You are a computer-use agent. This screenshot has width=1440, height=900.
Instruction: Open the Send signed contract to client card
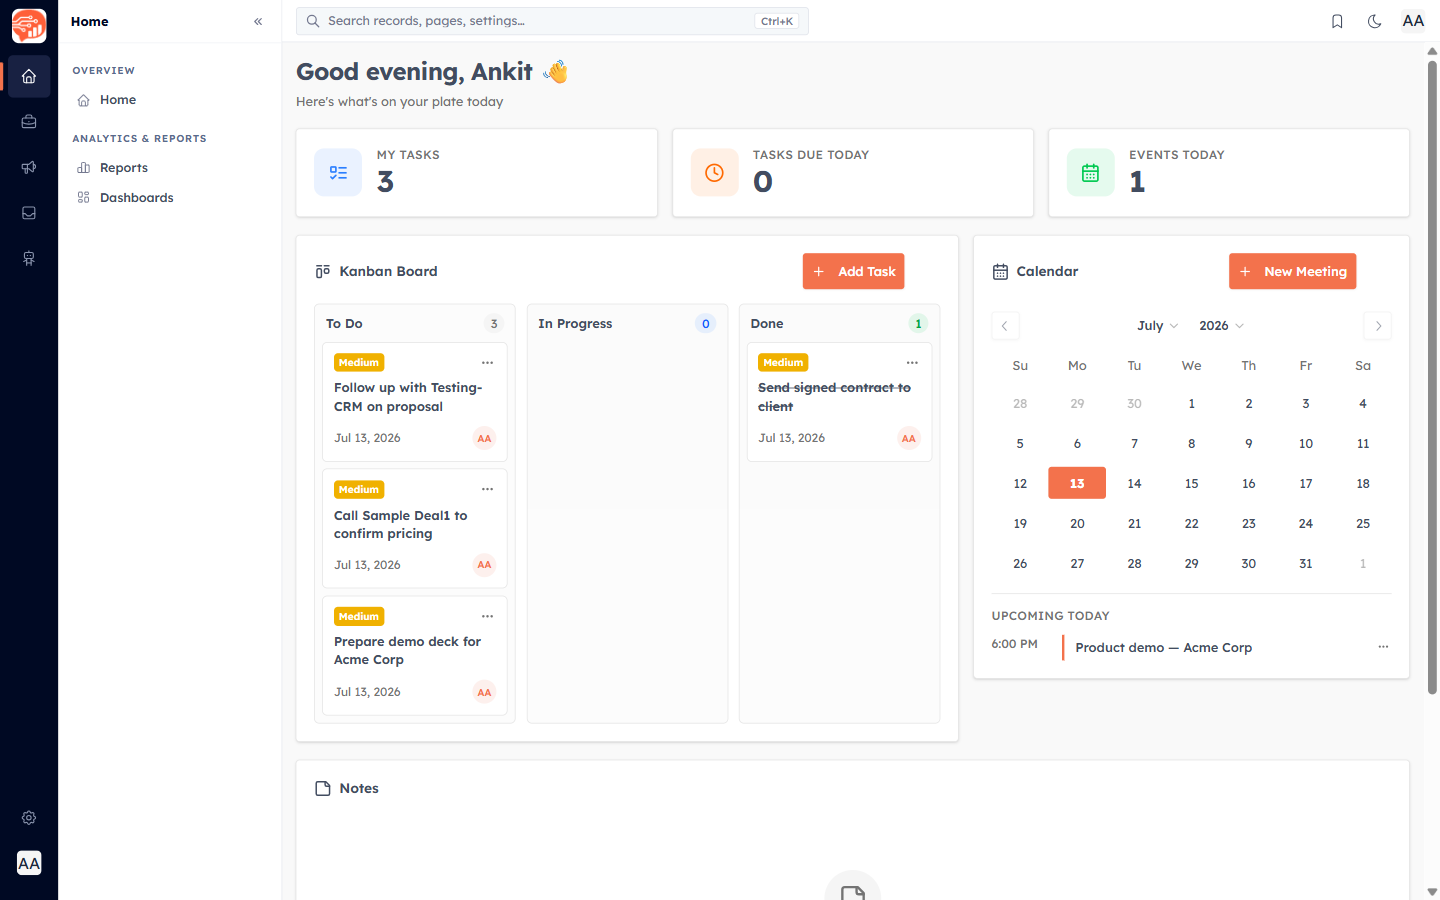coord(839,402)
